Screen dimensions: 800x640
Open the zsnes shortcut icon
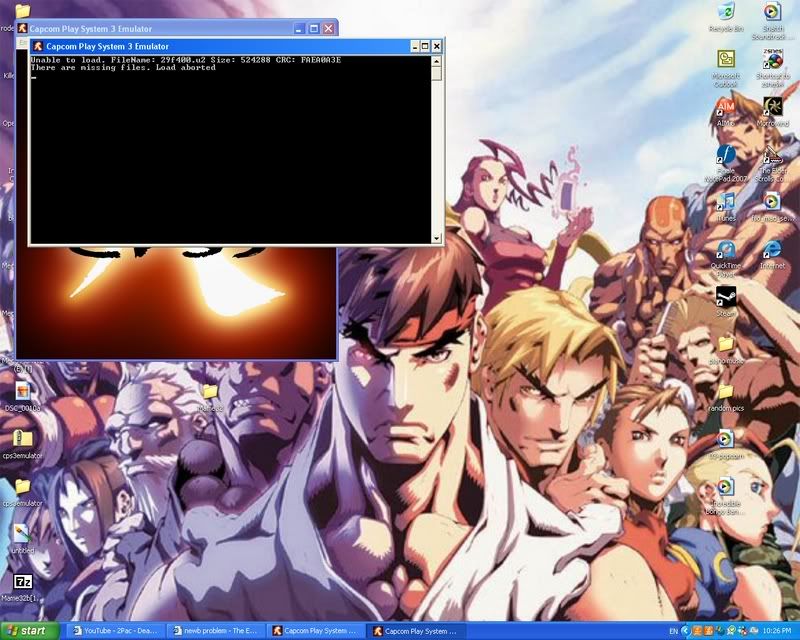[772, 59]
